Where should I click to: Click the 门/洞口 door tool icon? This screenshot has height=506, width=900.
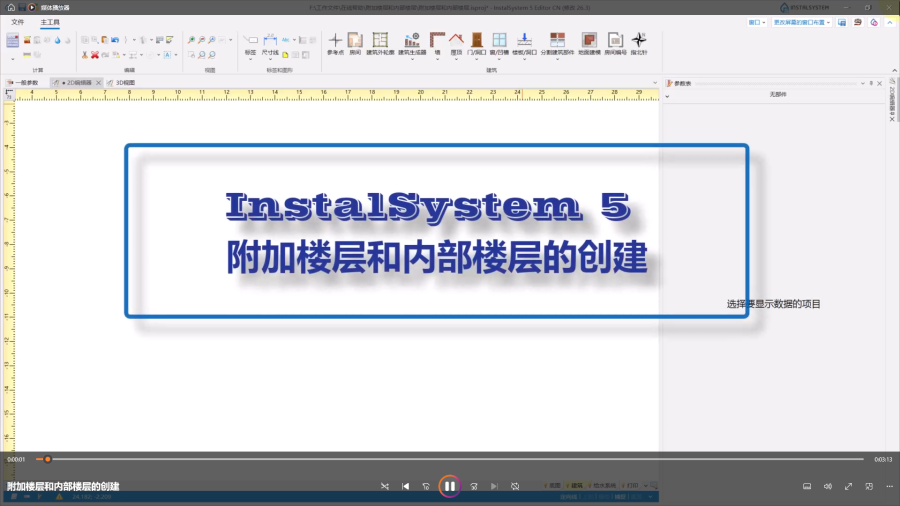[475, 42]
